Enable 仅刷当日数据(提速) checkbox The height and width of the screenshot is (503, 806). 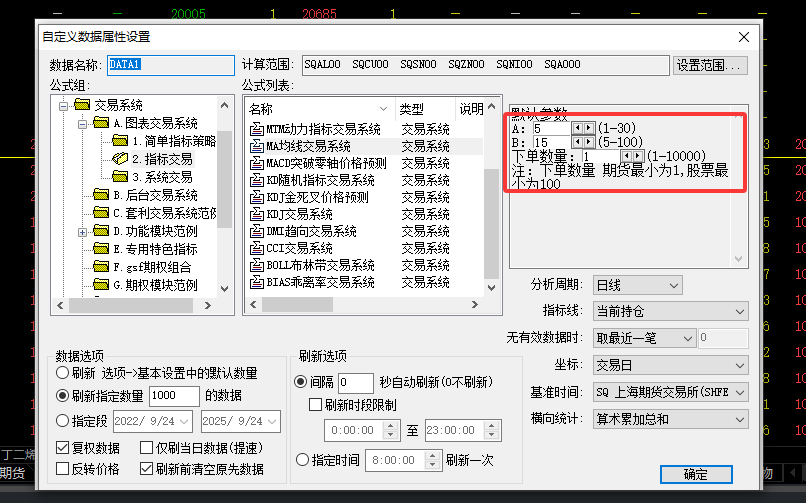146,448
